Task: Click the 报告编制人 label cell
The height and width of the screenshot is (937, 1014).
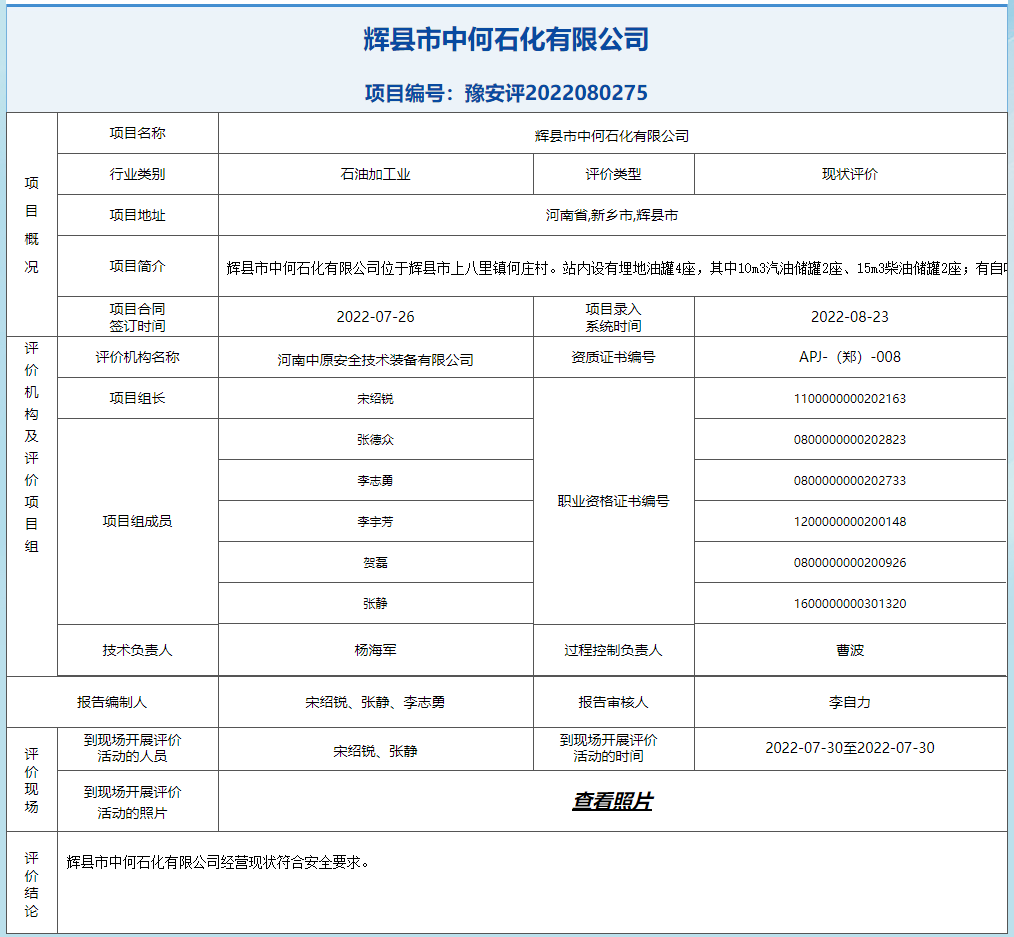Action: coord(112,702)
